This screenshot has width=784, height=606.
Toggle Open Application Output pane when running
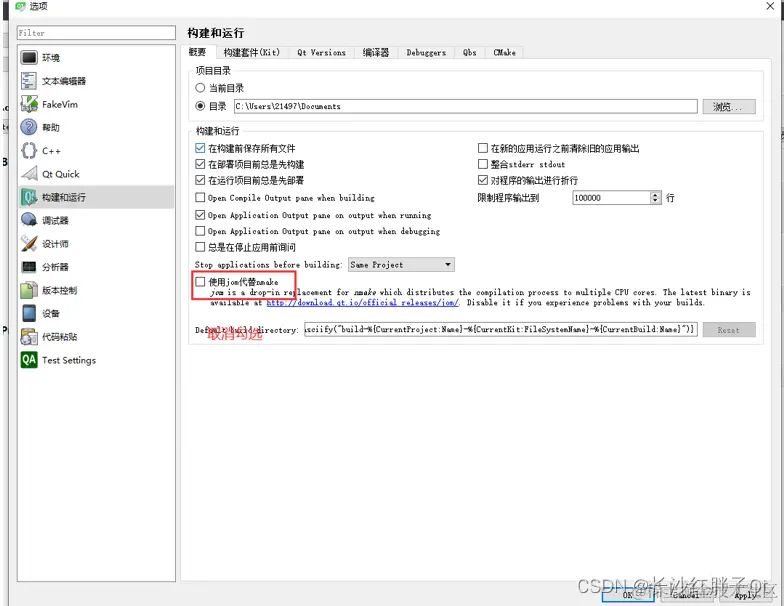tap(200, 215)
